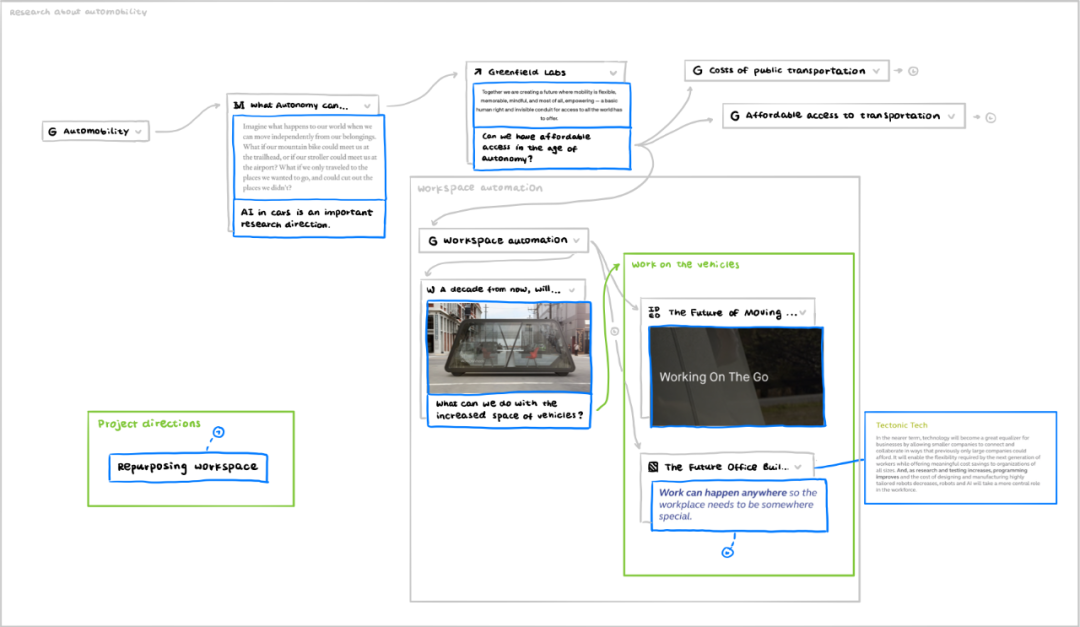1080x627 pixels.
Task: Open the 'Working On The Go' video thumbnail
Action: click(x=737, y=377)
